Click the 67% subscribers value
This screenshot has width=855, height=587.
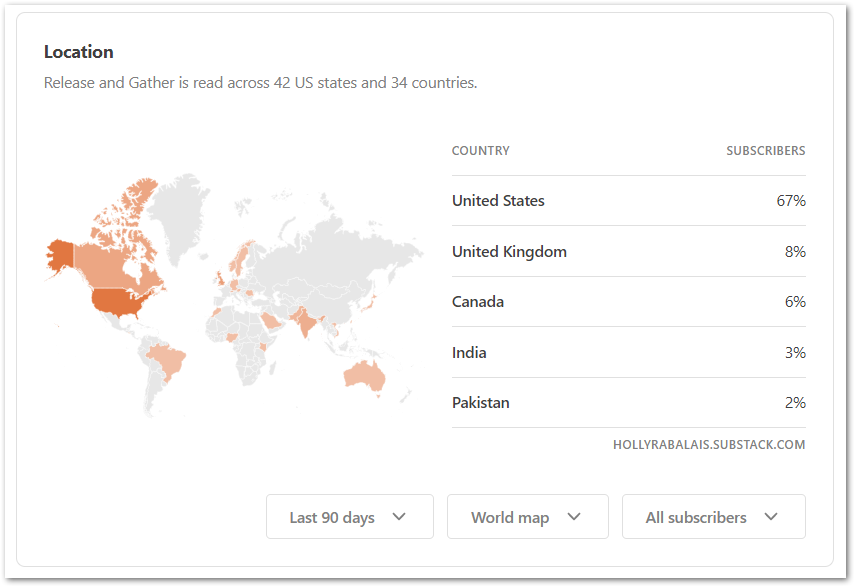click(791, 201)
